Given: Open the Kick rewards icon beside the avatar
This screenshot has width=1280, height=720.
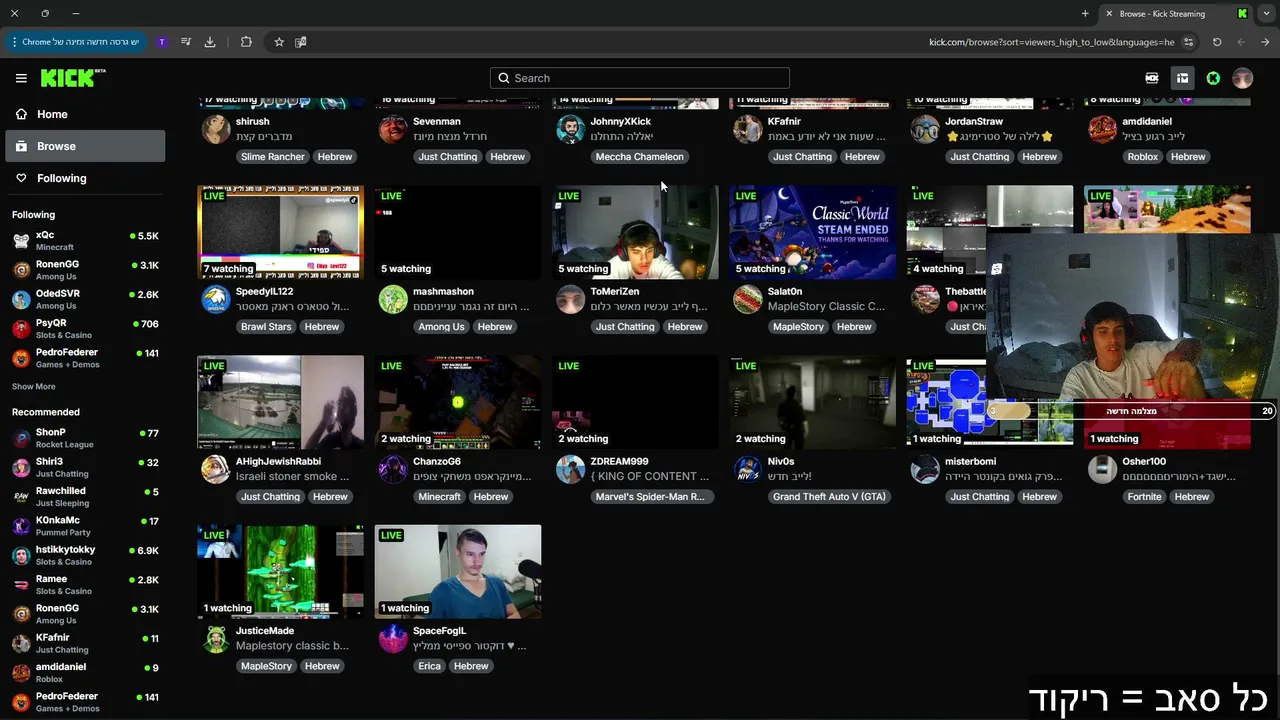Looking at the screenshot, I should [1213, 78].
